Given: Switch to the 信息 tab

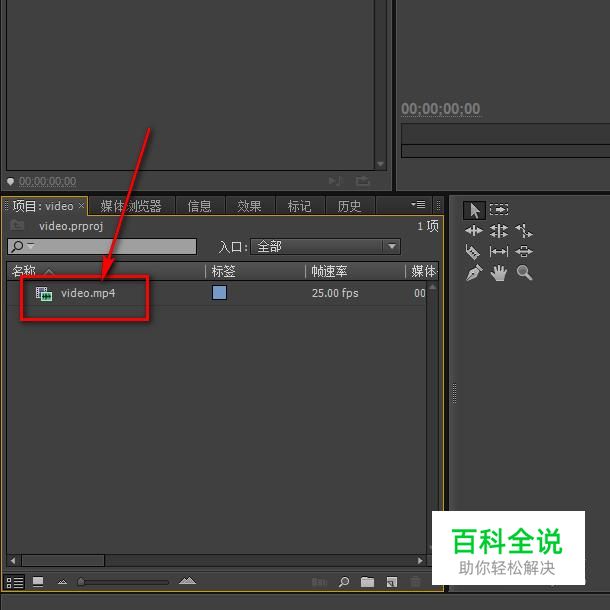Looking at the screenshot, I should [x=200, y=206].
